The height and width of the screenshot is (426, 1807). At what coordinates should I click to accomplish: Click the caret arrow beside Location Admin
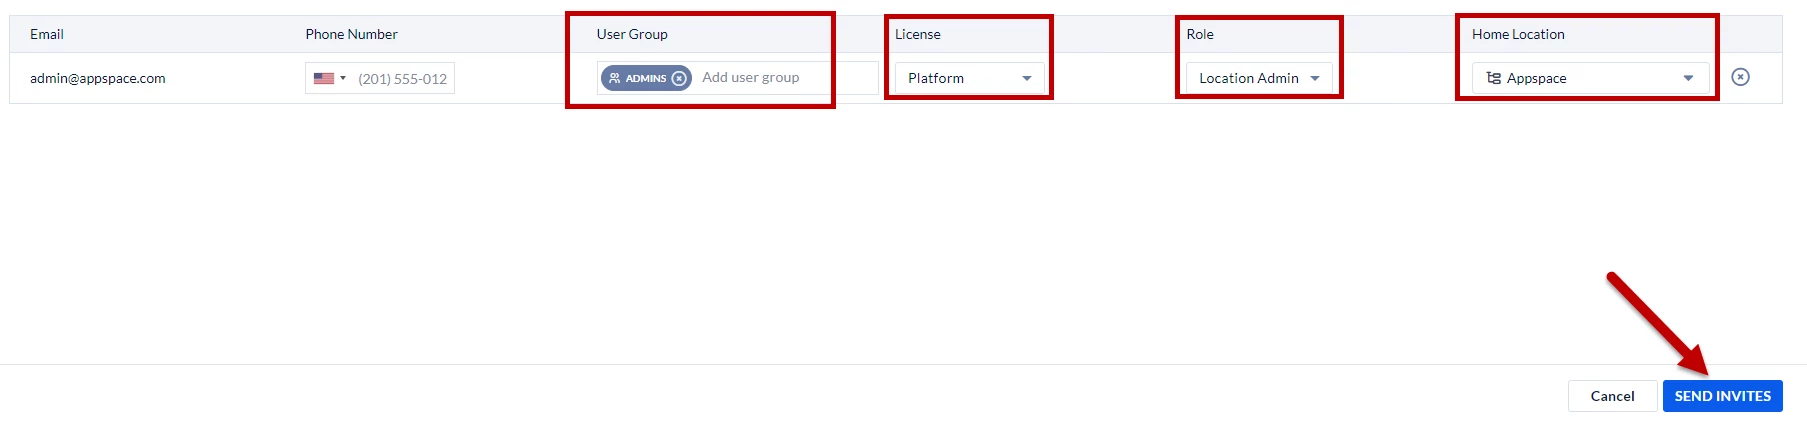click(1314, 78)
